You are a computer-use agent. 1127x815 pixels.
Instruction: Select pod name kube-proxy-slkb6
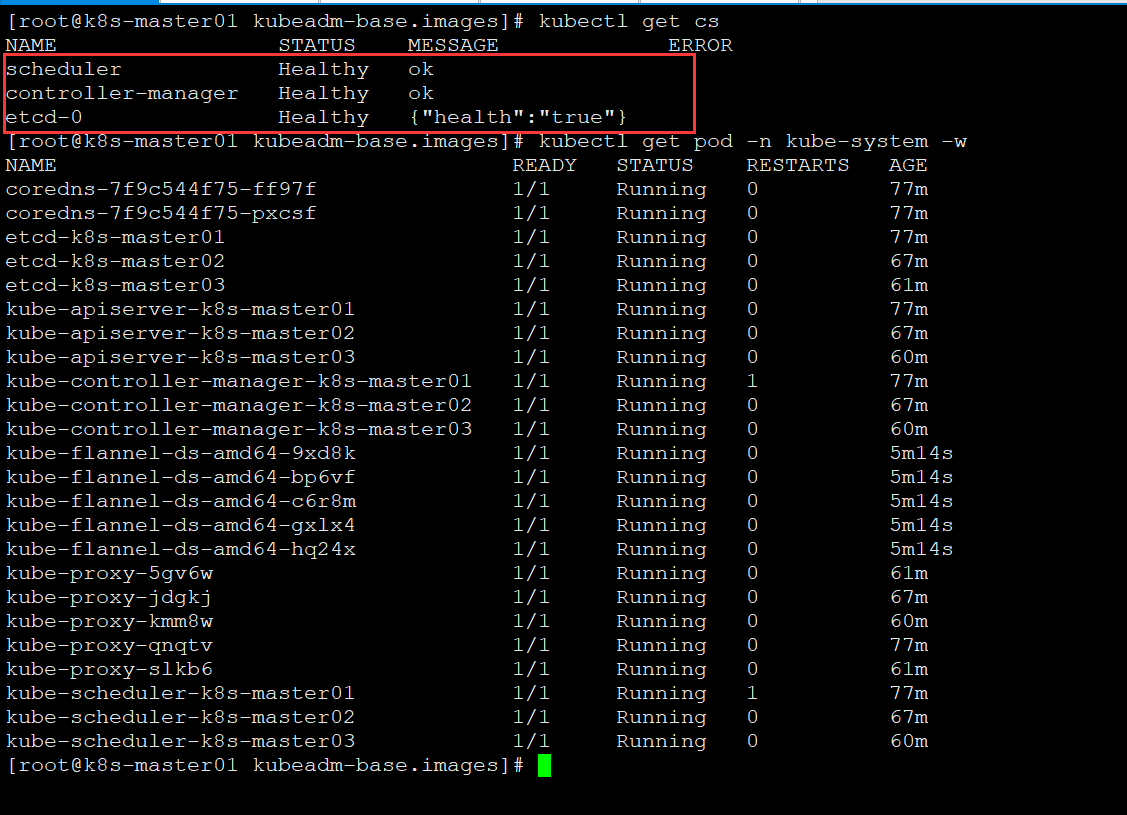point(109,669)
